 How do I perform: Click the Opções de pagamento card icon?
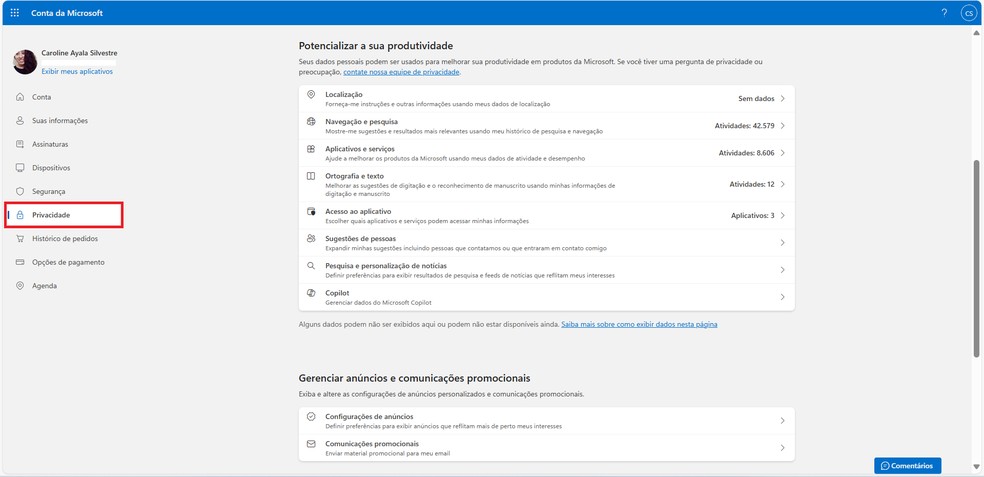(19, 262)
